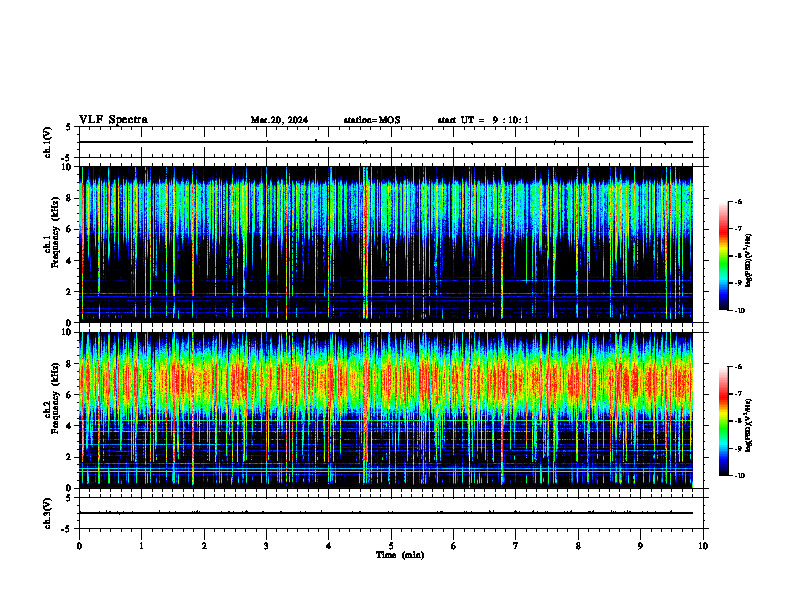Click the time-axis end tick label "10"
792x612 pixels.
703,546
